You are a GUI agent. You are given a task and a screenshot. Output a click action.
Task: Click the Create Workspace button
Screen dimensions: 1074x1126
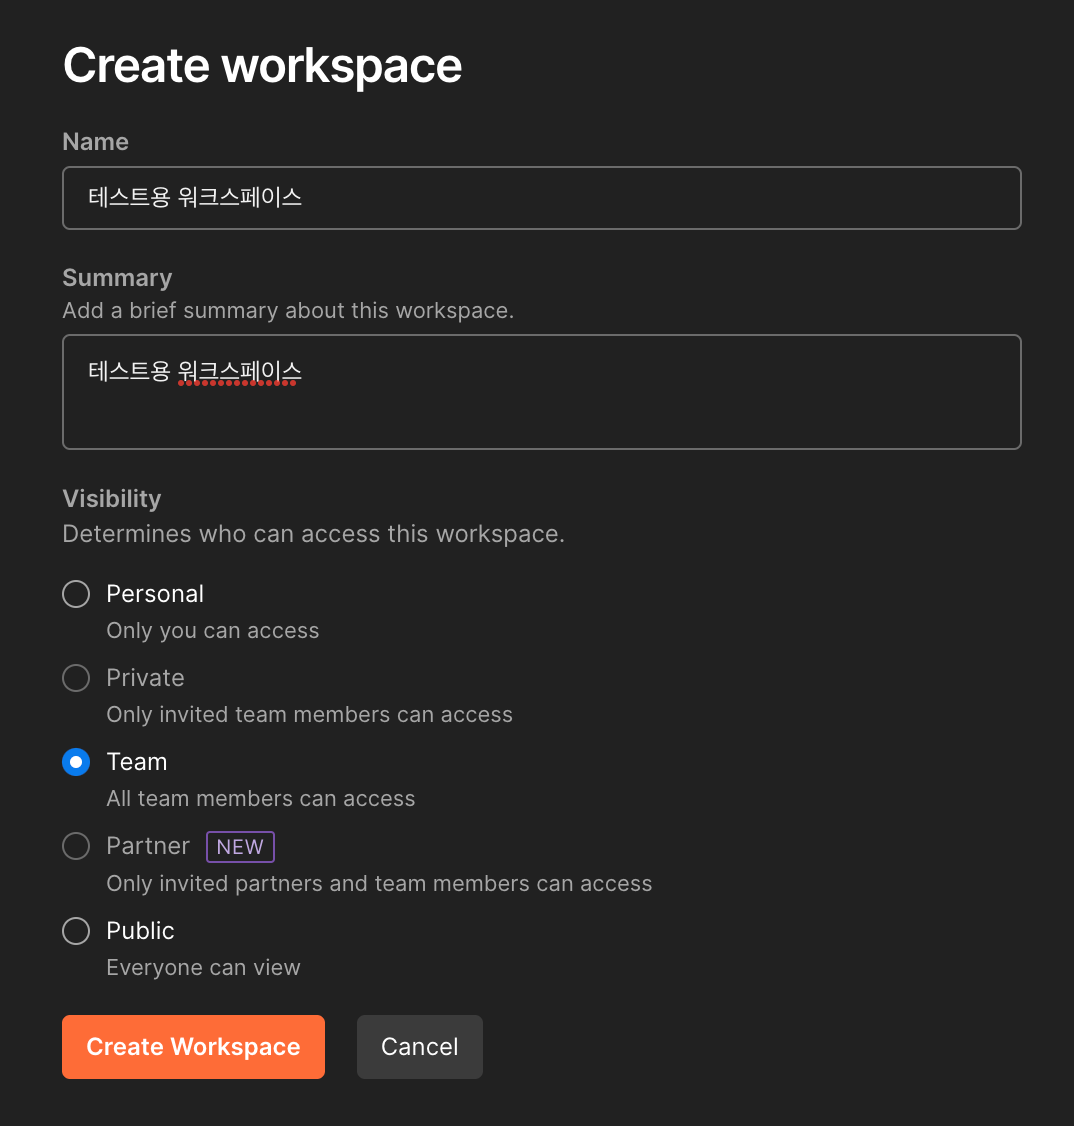(193, 1046)
